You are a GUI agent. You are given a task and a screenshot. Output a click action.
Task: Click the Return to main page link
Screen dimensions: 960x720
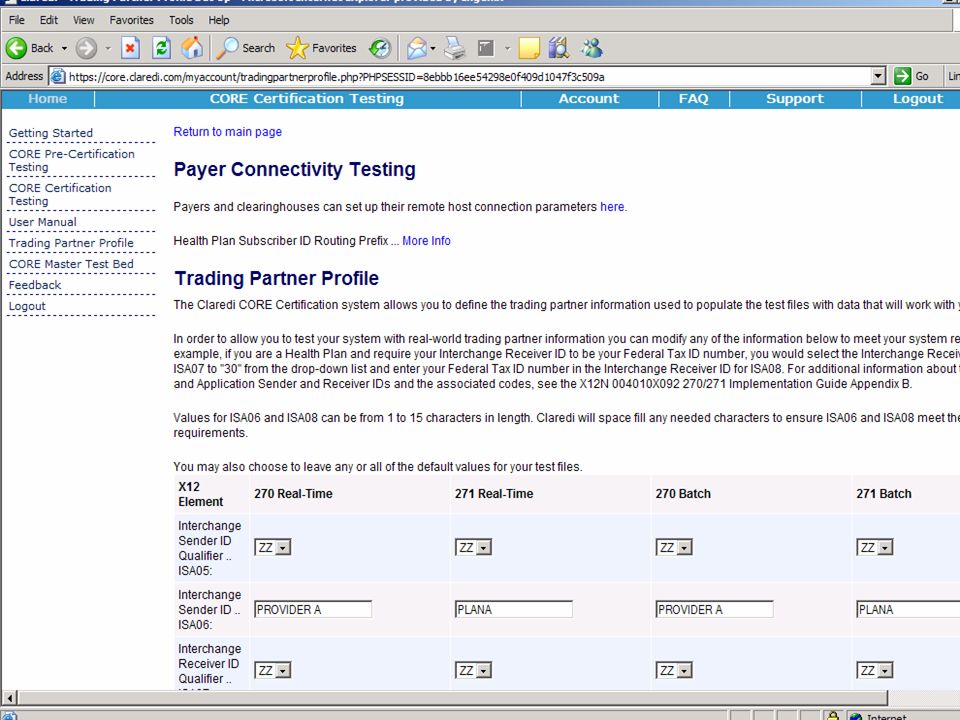click(228, 132)
